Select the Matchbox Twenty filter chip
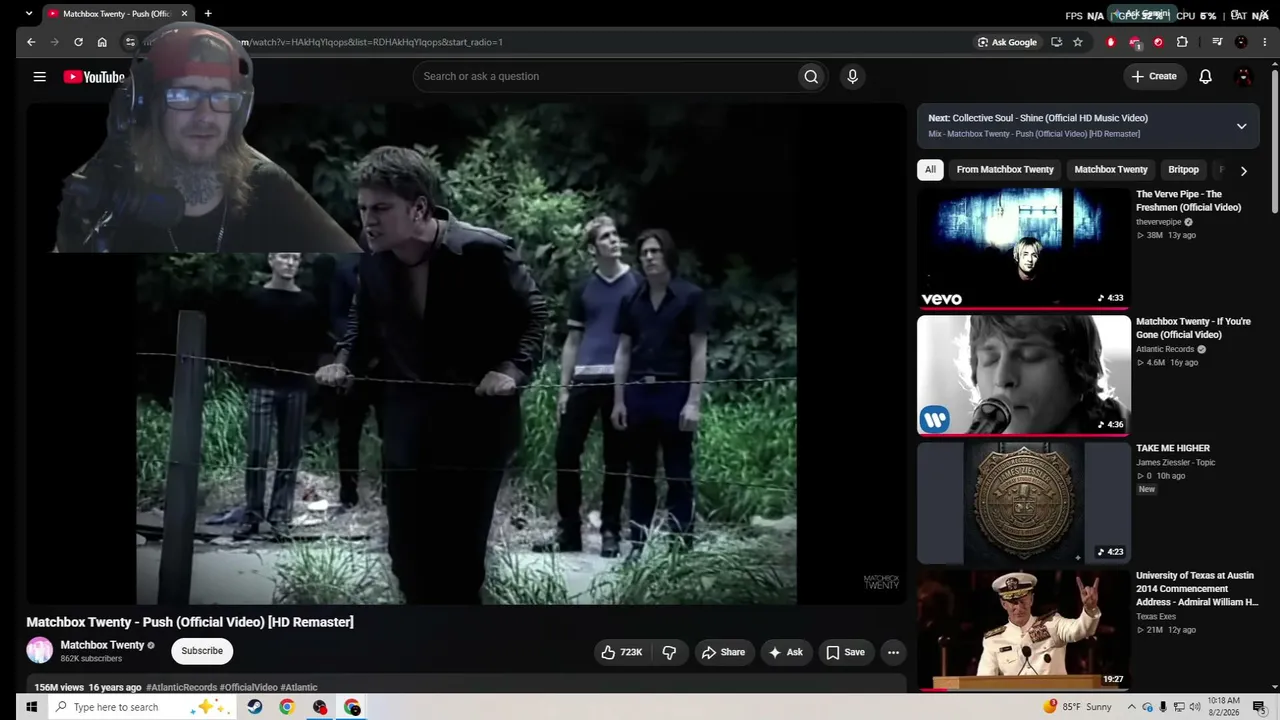Image resolution: width=1280 pixels, height=720 pixels. pos(1111,170)
